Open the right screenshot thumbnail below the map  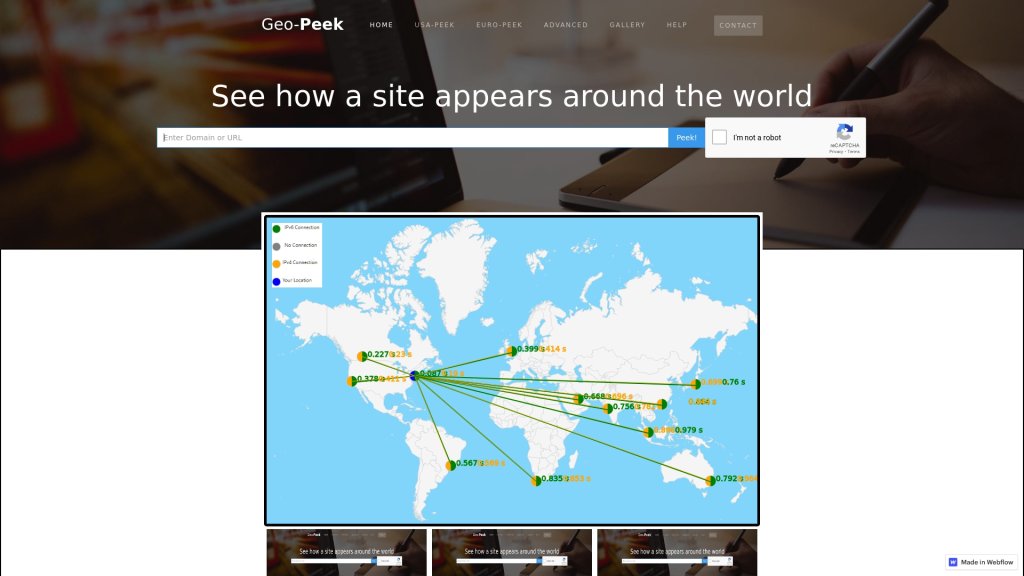pos(677,552)
